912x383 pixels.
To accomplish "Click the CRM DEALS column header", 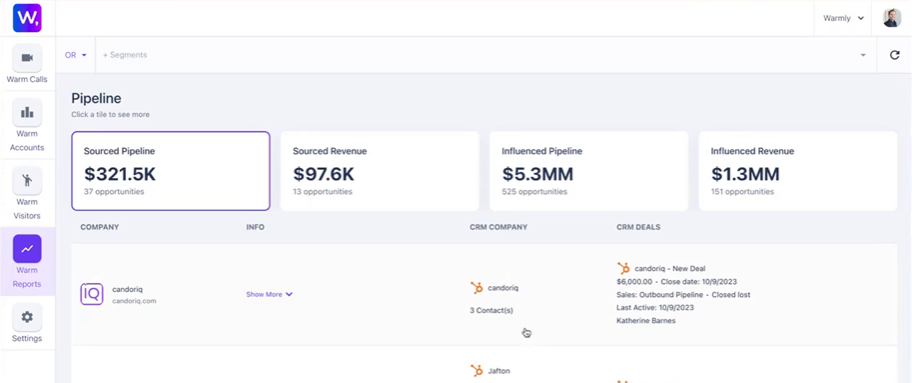I will [638, 227].
